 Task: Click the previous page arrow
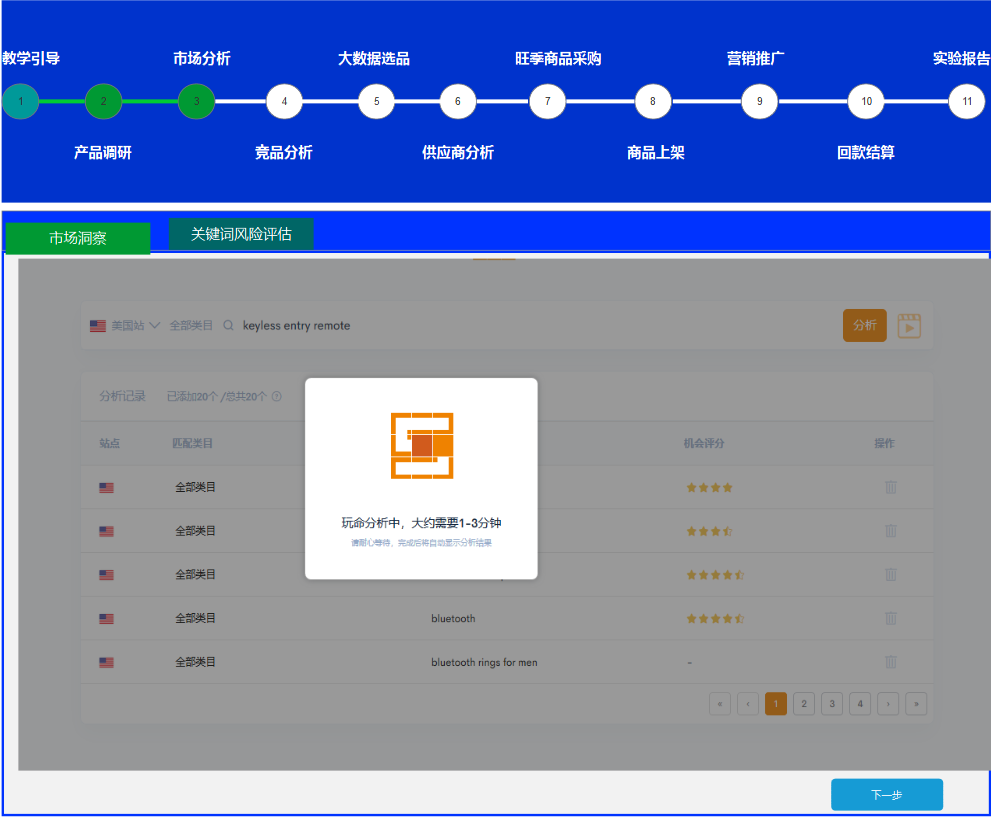tap(747, 704)
